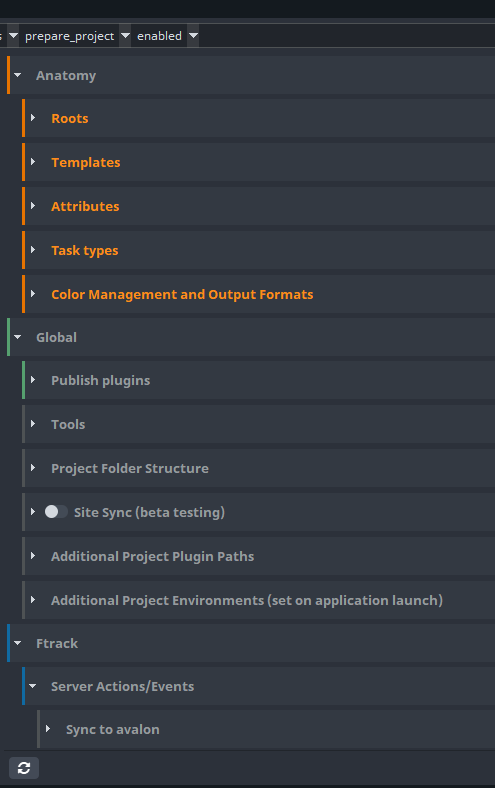
Task: Open the enabled dropdown arrow
Action: pos(193,36)
